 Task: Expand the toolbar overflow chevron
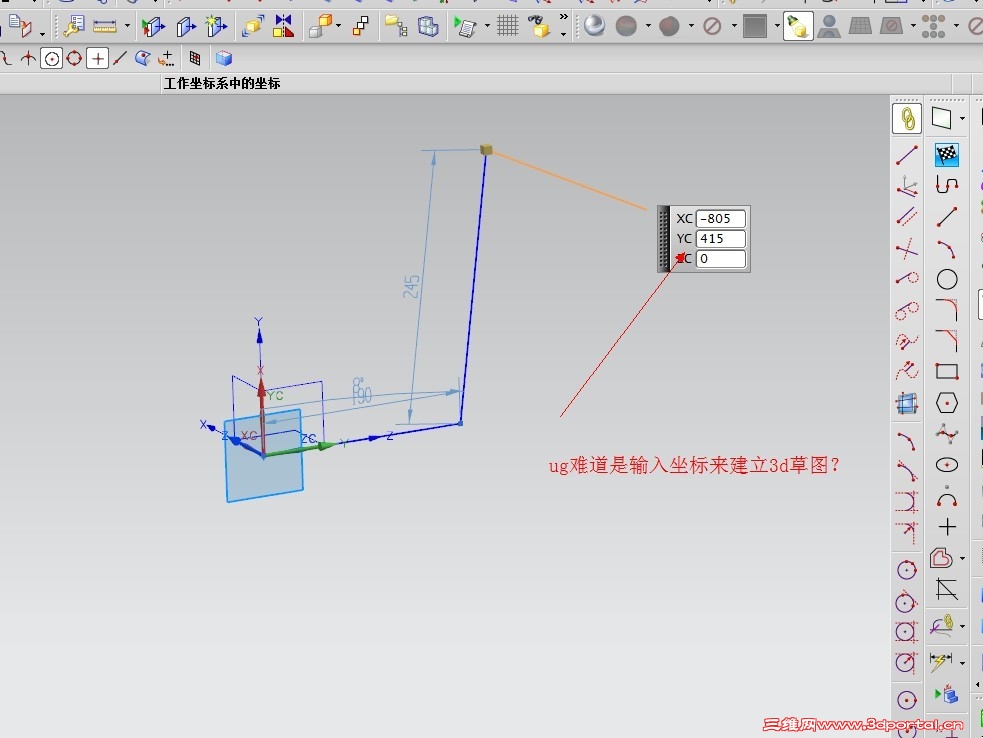coord(564,17)
